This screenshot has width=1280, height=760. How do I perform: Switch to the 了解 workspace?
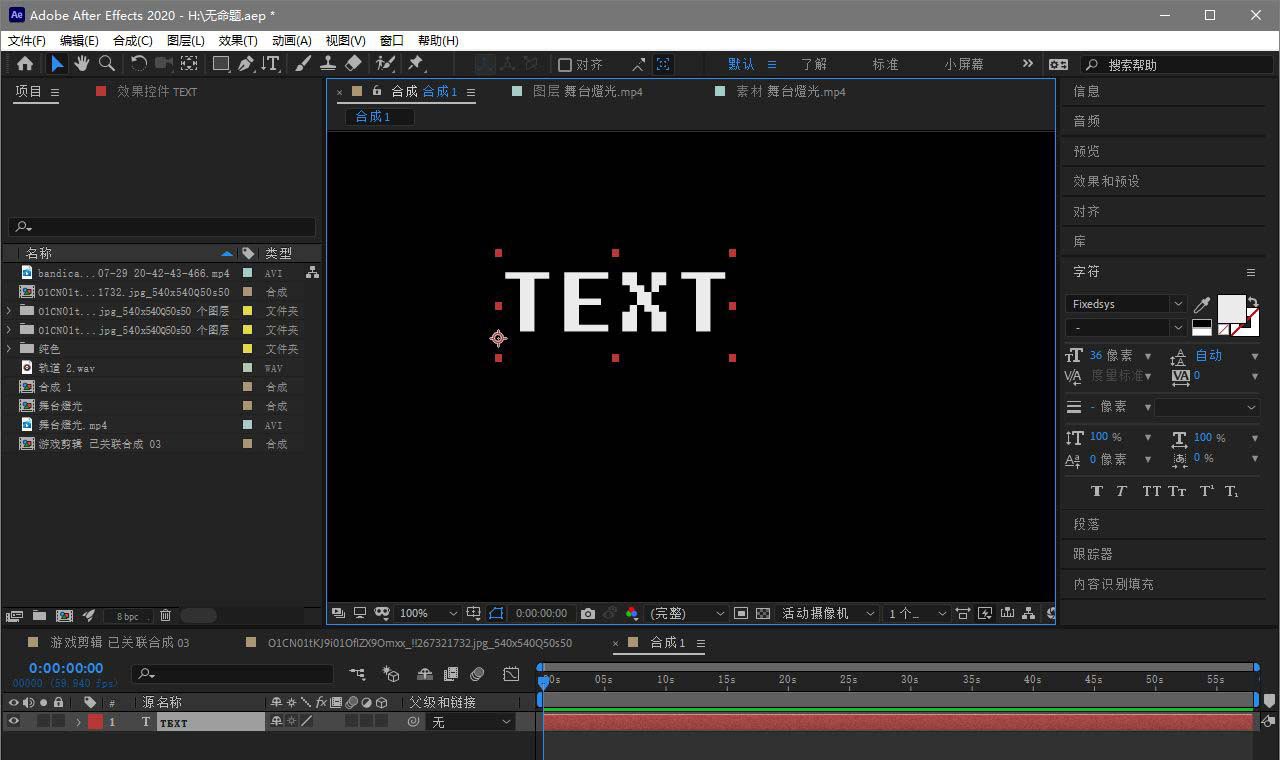[813, 64]
